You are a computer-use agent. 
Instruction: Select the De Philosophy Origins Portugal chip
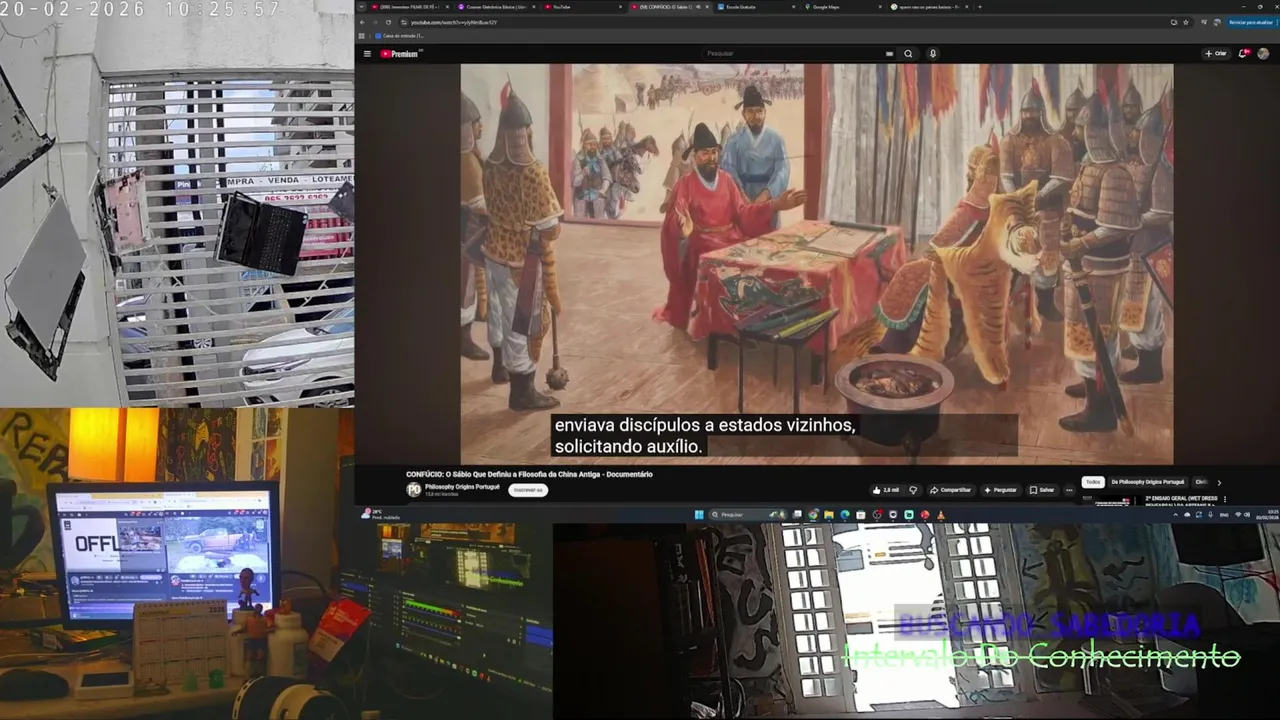coord(1148,482)
